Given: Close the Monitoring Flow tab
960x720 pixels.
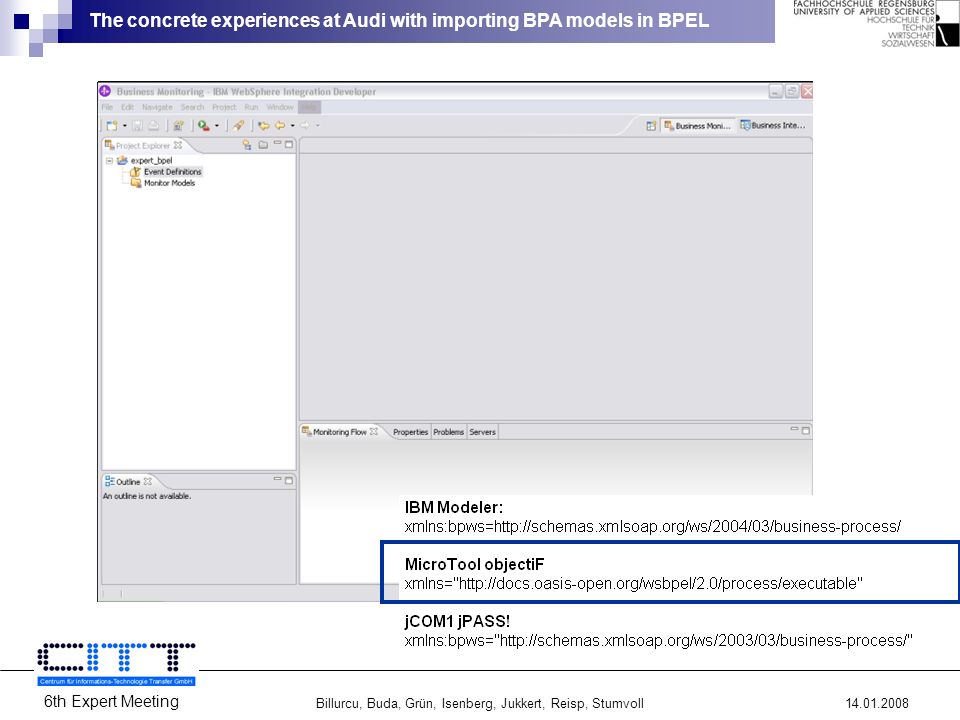Looking at the screenshot, I should 373,432.
